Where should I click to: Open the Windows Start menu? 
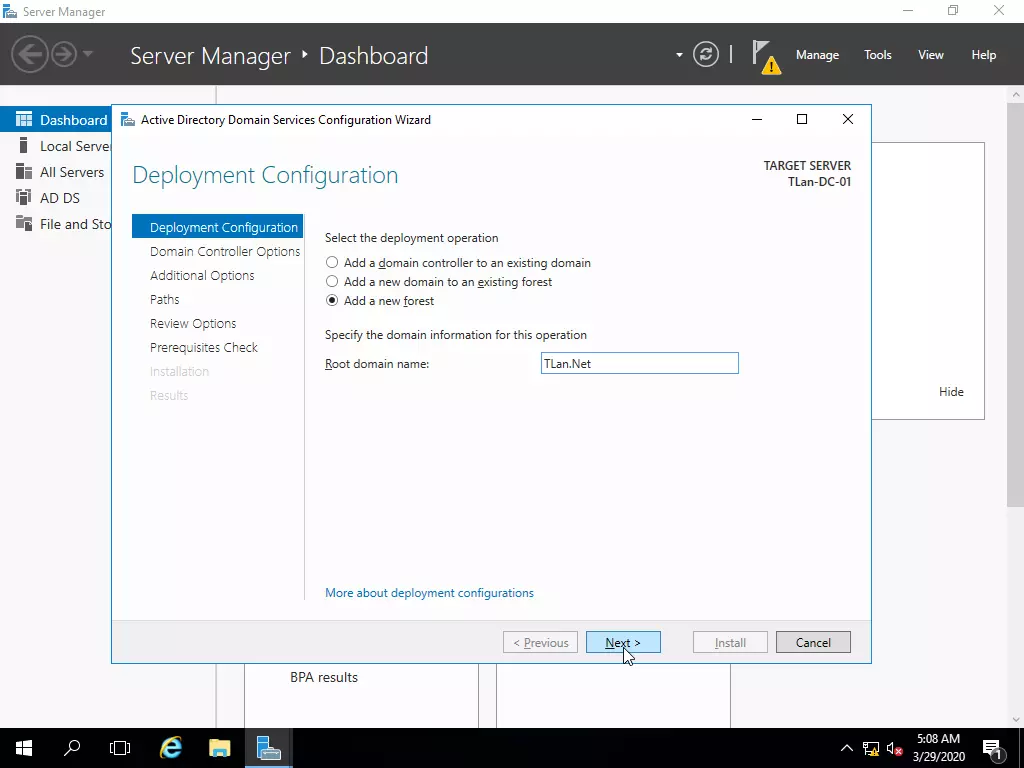(x=24, y=748)
